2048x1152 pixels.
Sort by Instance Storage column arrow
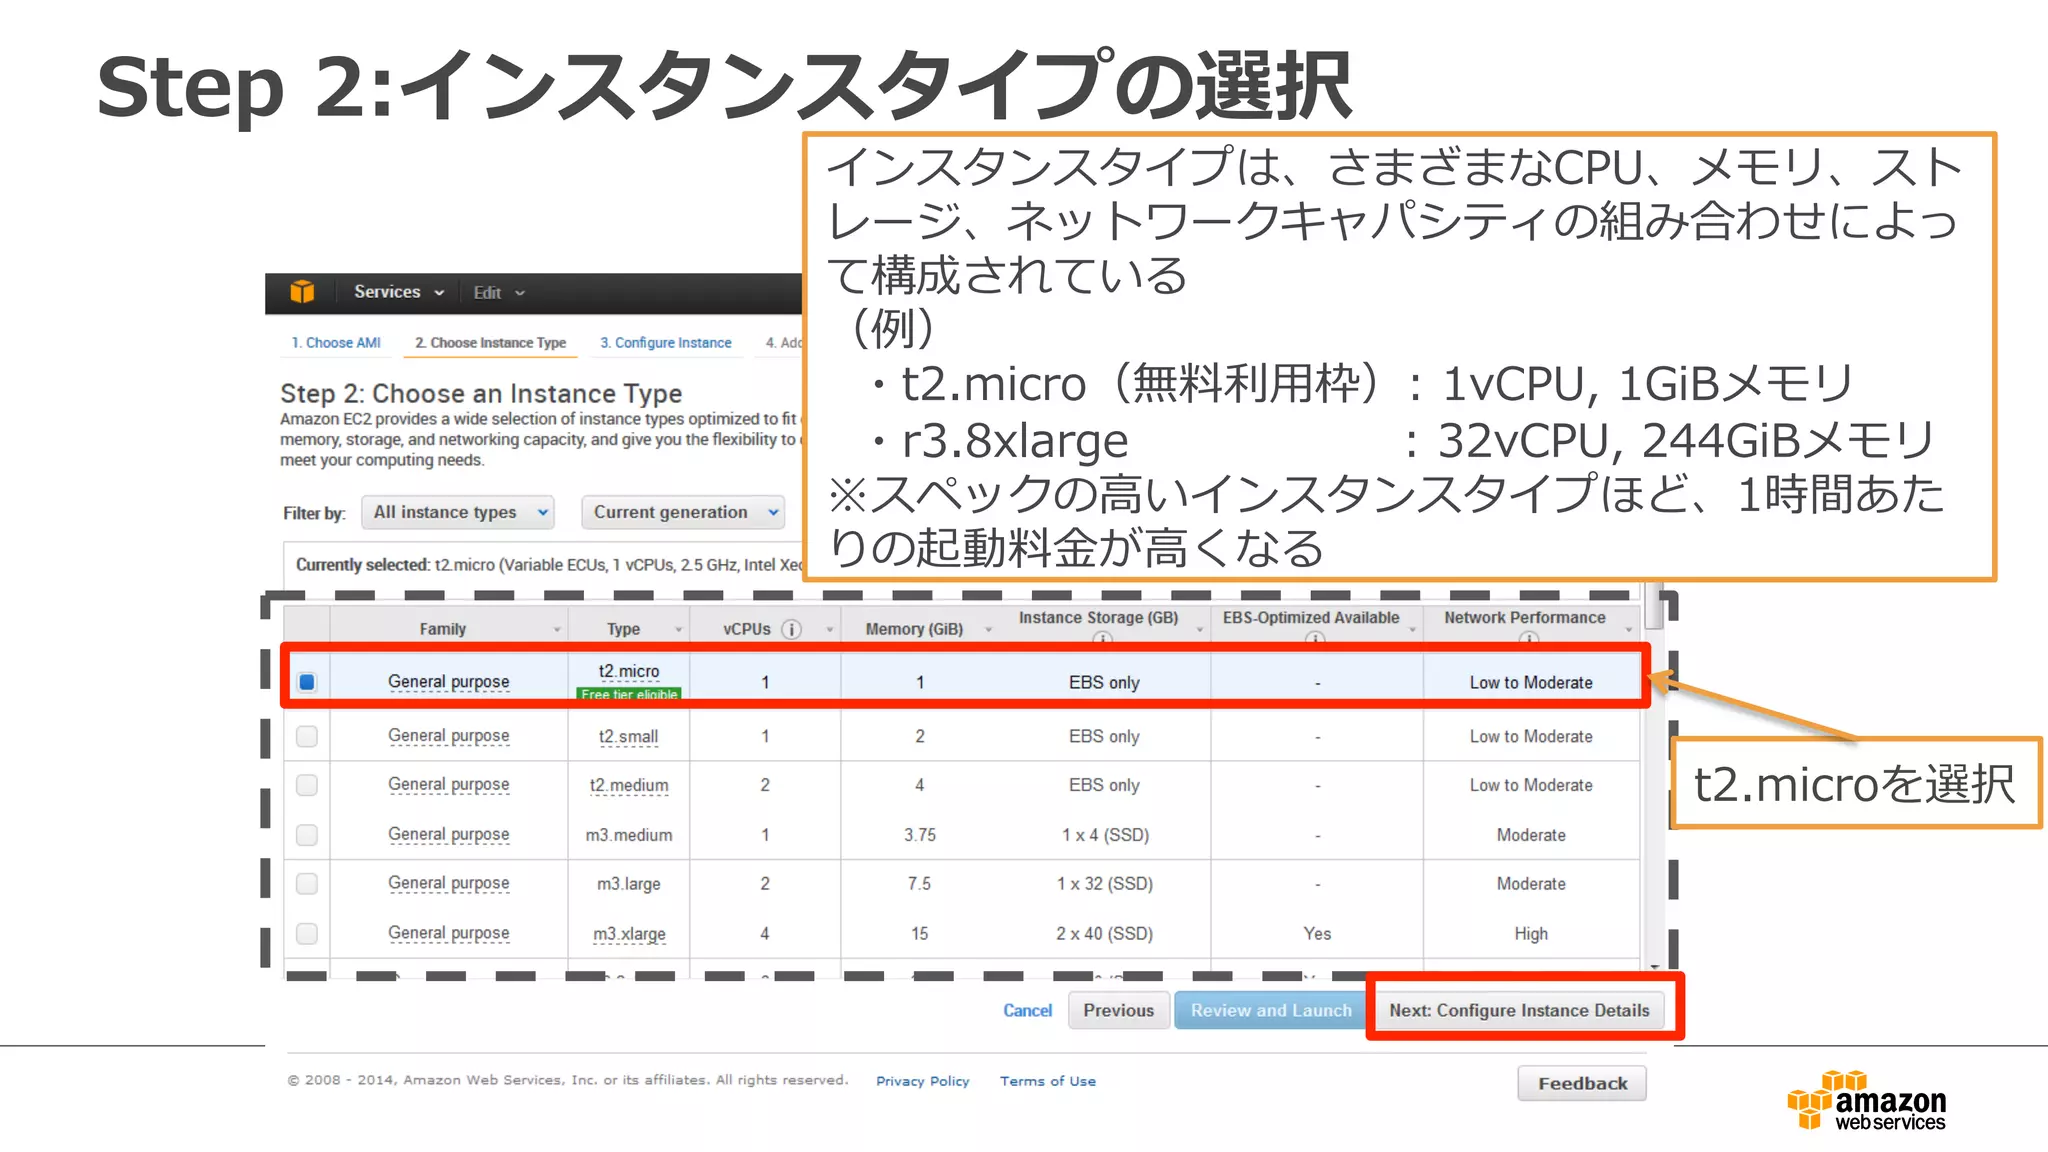tap(1199, 630)
